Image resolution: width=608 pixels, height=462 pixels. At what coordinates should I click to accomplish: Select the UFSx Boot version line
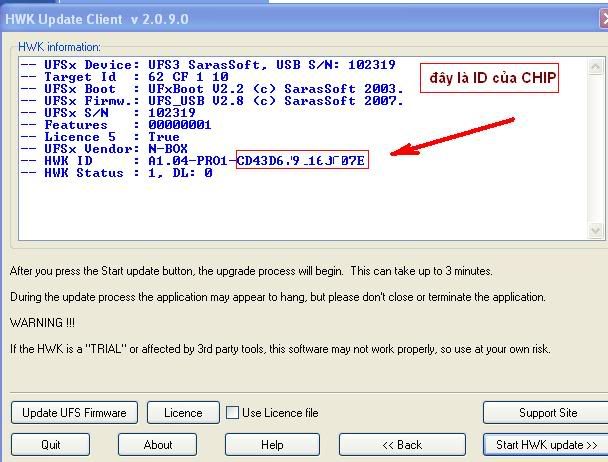click(212, 89)
